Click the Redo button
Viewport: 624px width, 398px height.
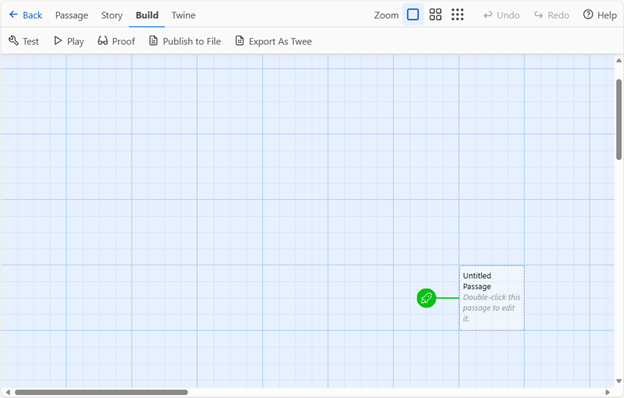552,15
